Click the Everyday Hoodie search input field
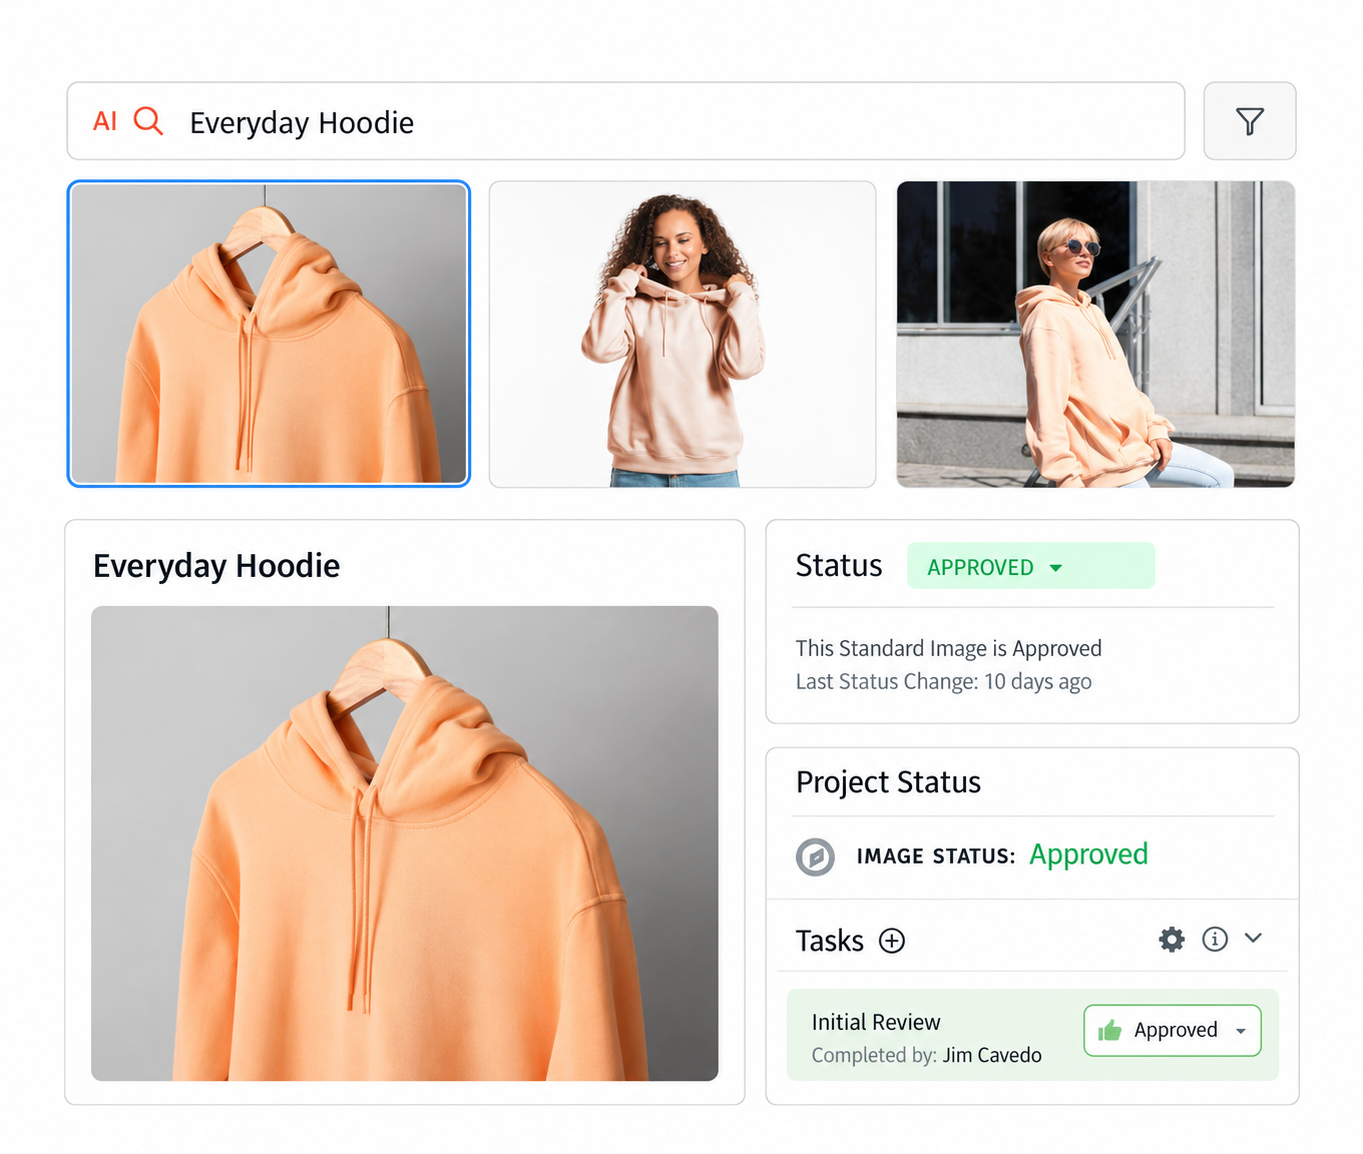1363x1154 pixels. pyautogui.click(x=626, y=121)
